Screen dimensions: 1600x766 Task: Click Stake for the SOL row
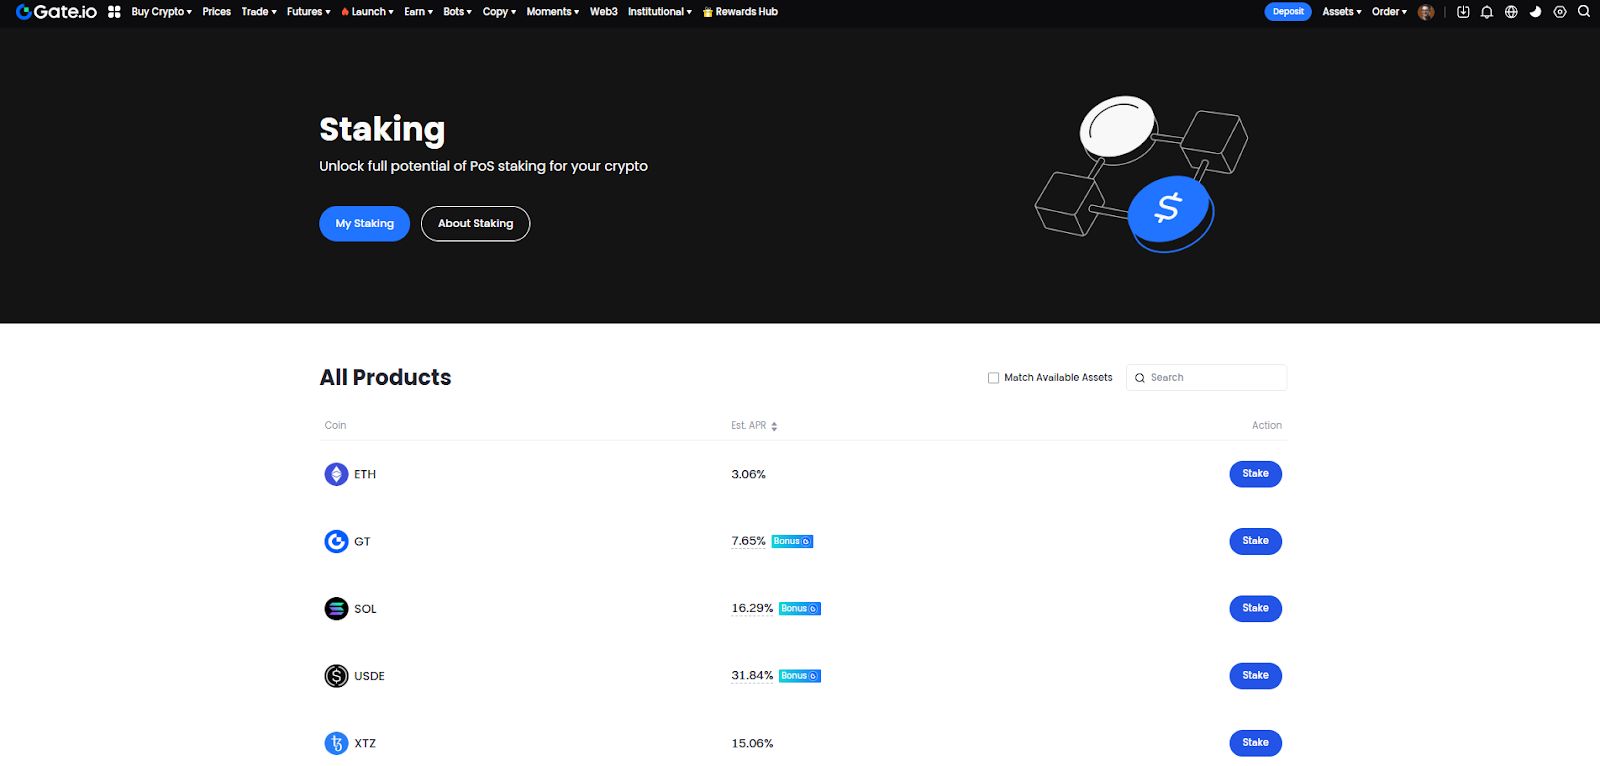coord(1255,608)
